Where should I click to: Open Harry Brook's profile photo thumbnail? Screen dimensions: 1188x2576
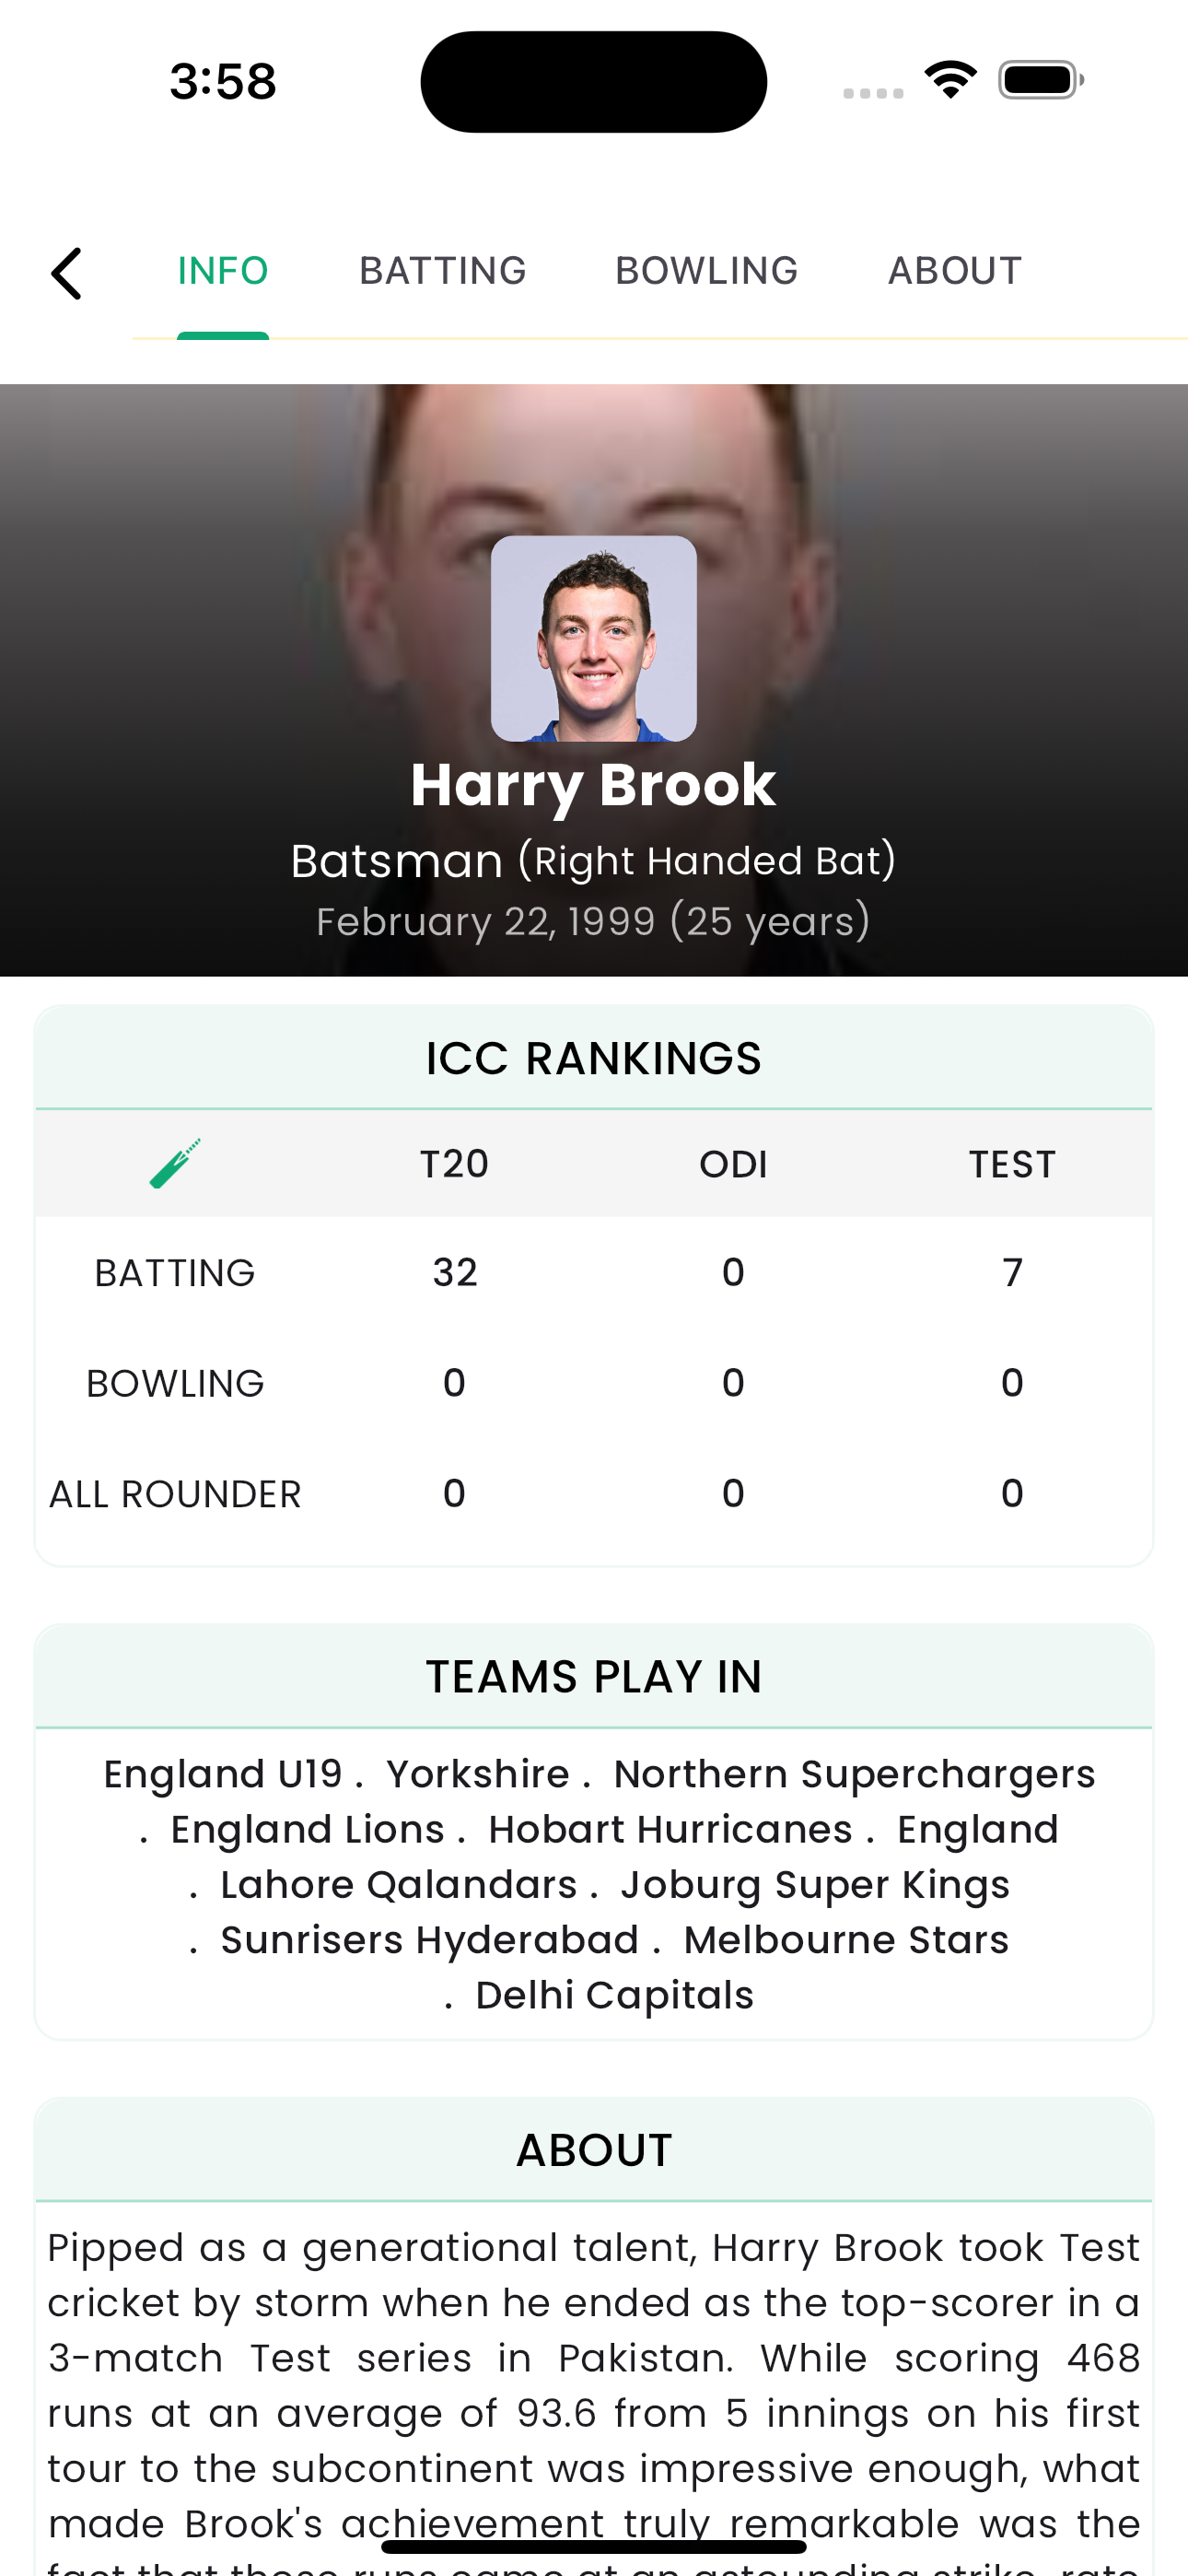pos(593,638)
